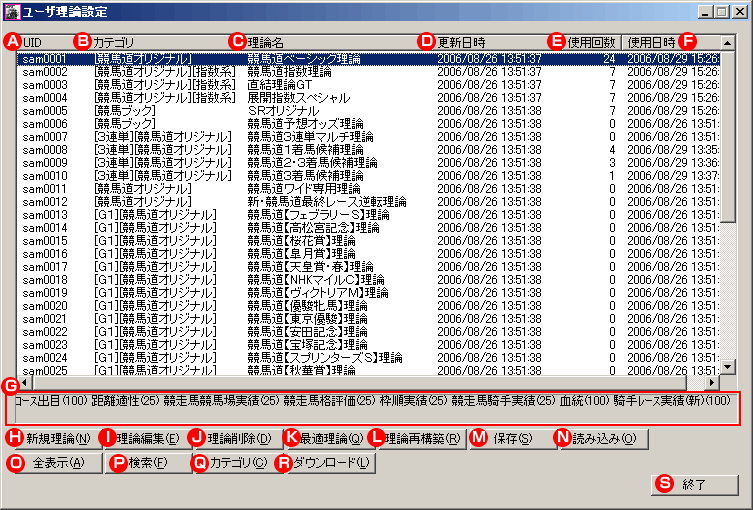Click the horizontal scrollbar right arrow
753x510 pixels.
tap(712, 382)
